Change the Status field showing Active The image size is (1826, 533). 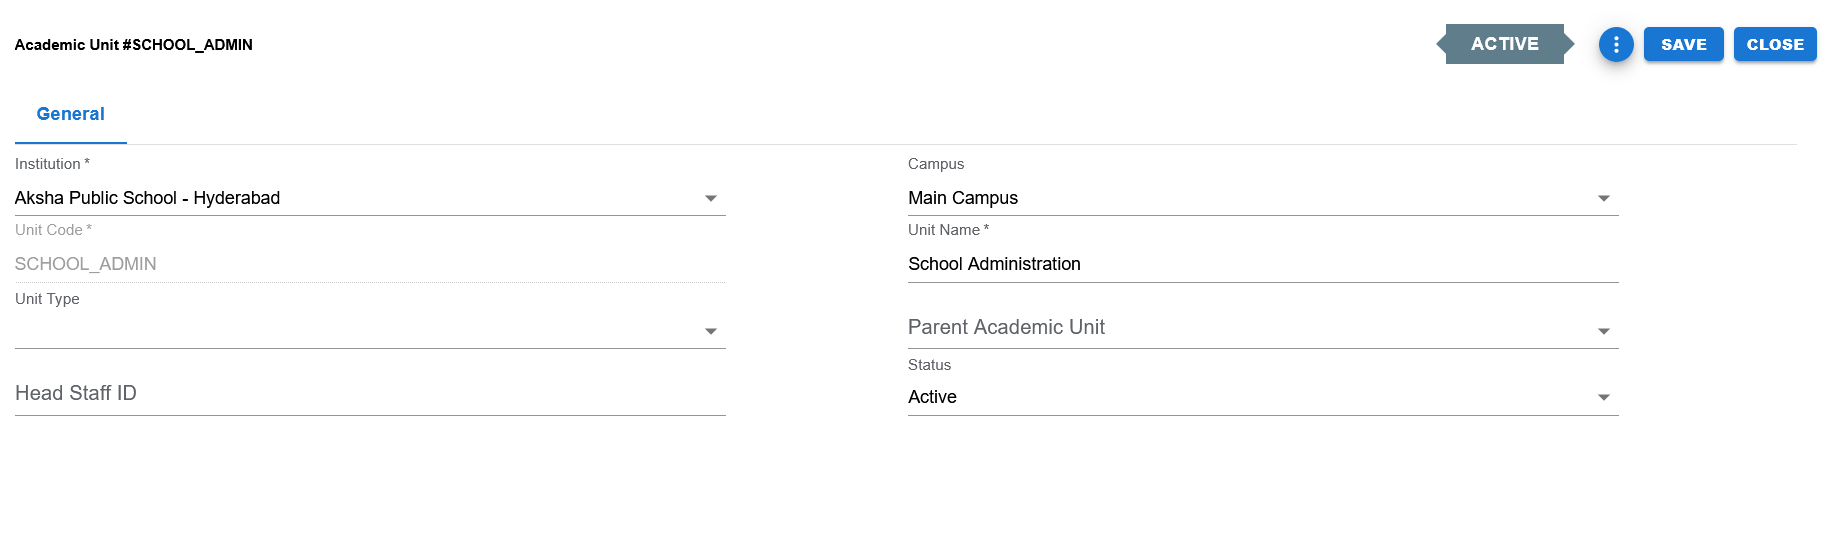[1263, 397]
